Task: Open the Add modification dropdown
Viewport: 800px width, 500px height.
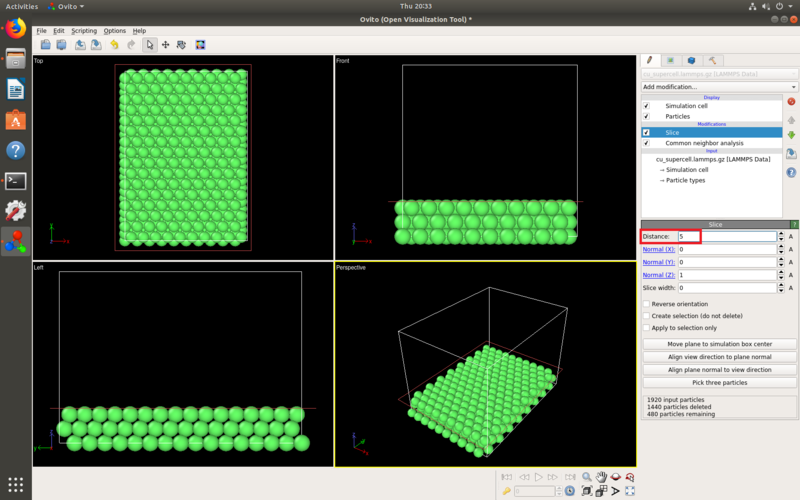Action: [x=719, y=87]
